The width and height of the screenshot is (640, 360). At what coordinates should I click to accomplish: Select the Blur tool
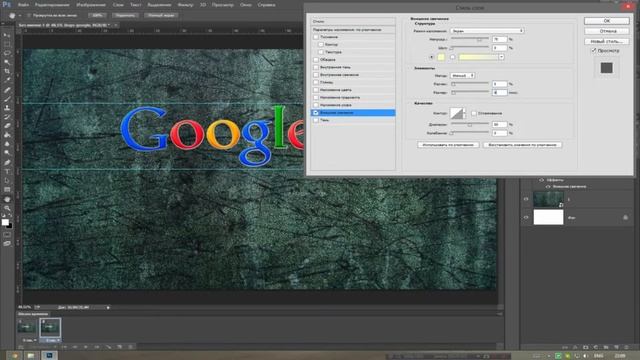pyautogui.click(x=7, y=144)
